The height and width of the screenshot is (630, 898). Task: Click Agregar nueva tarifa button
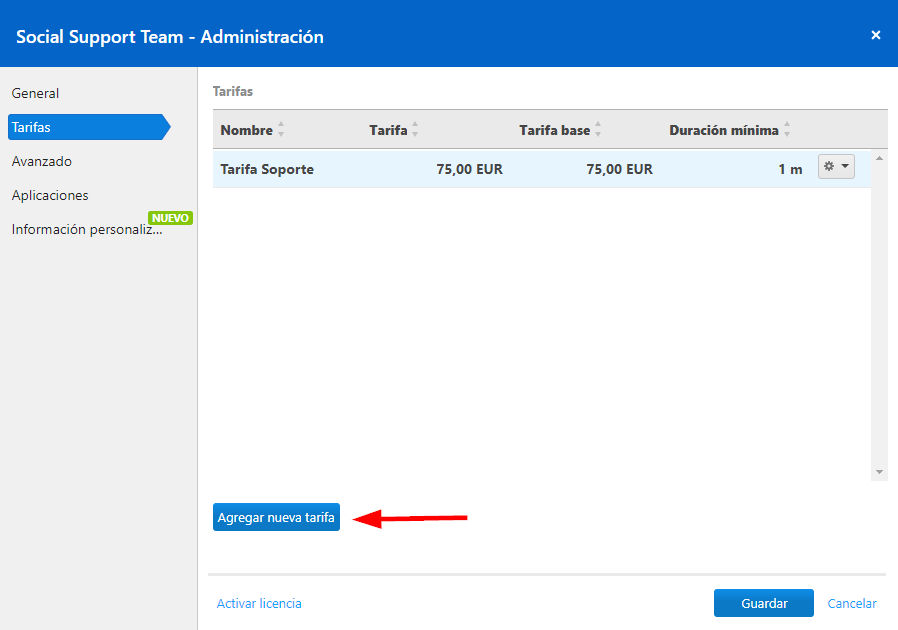[276, 517]
